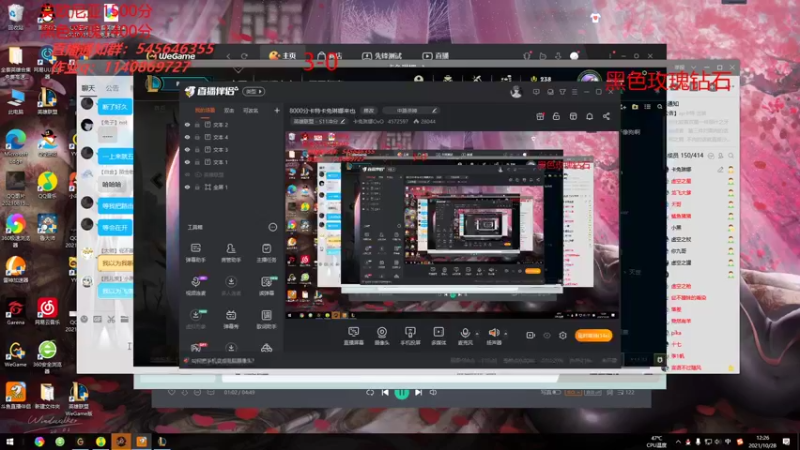Collapse the 工具箱 toolbox panel
The width and height of the screenshot is (800, 450).
click(x=273, y=227)
